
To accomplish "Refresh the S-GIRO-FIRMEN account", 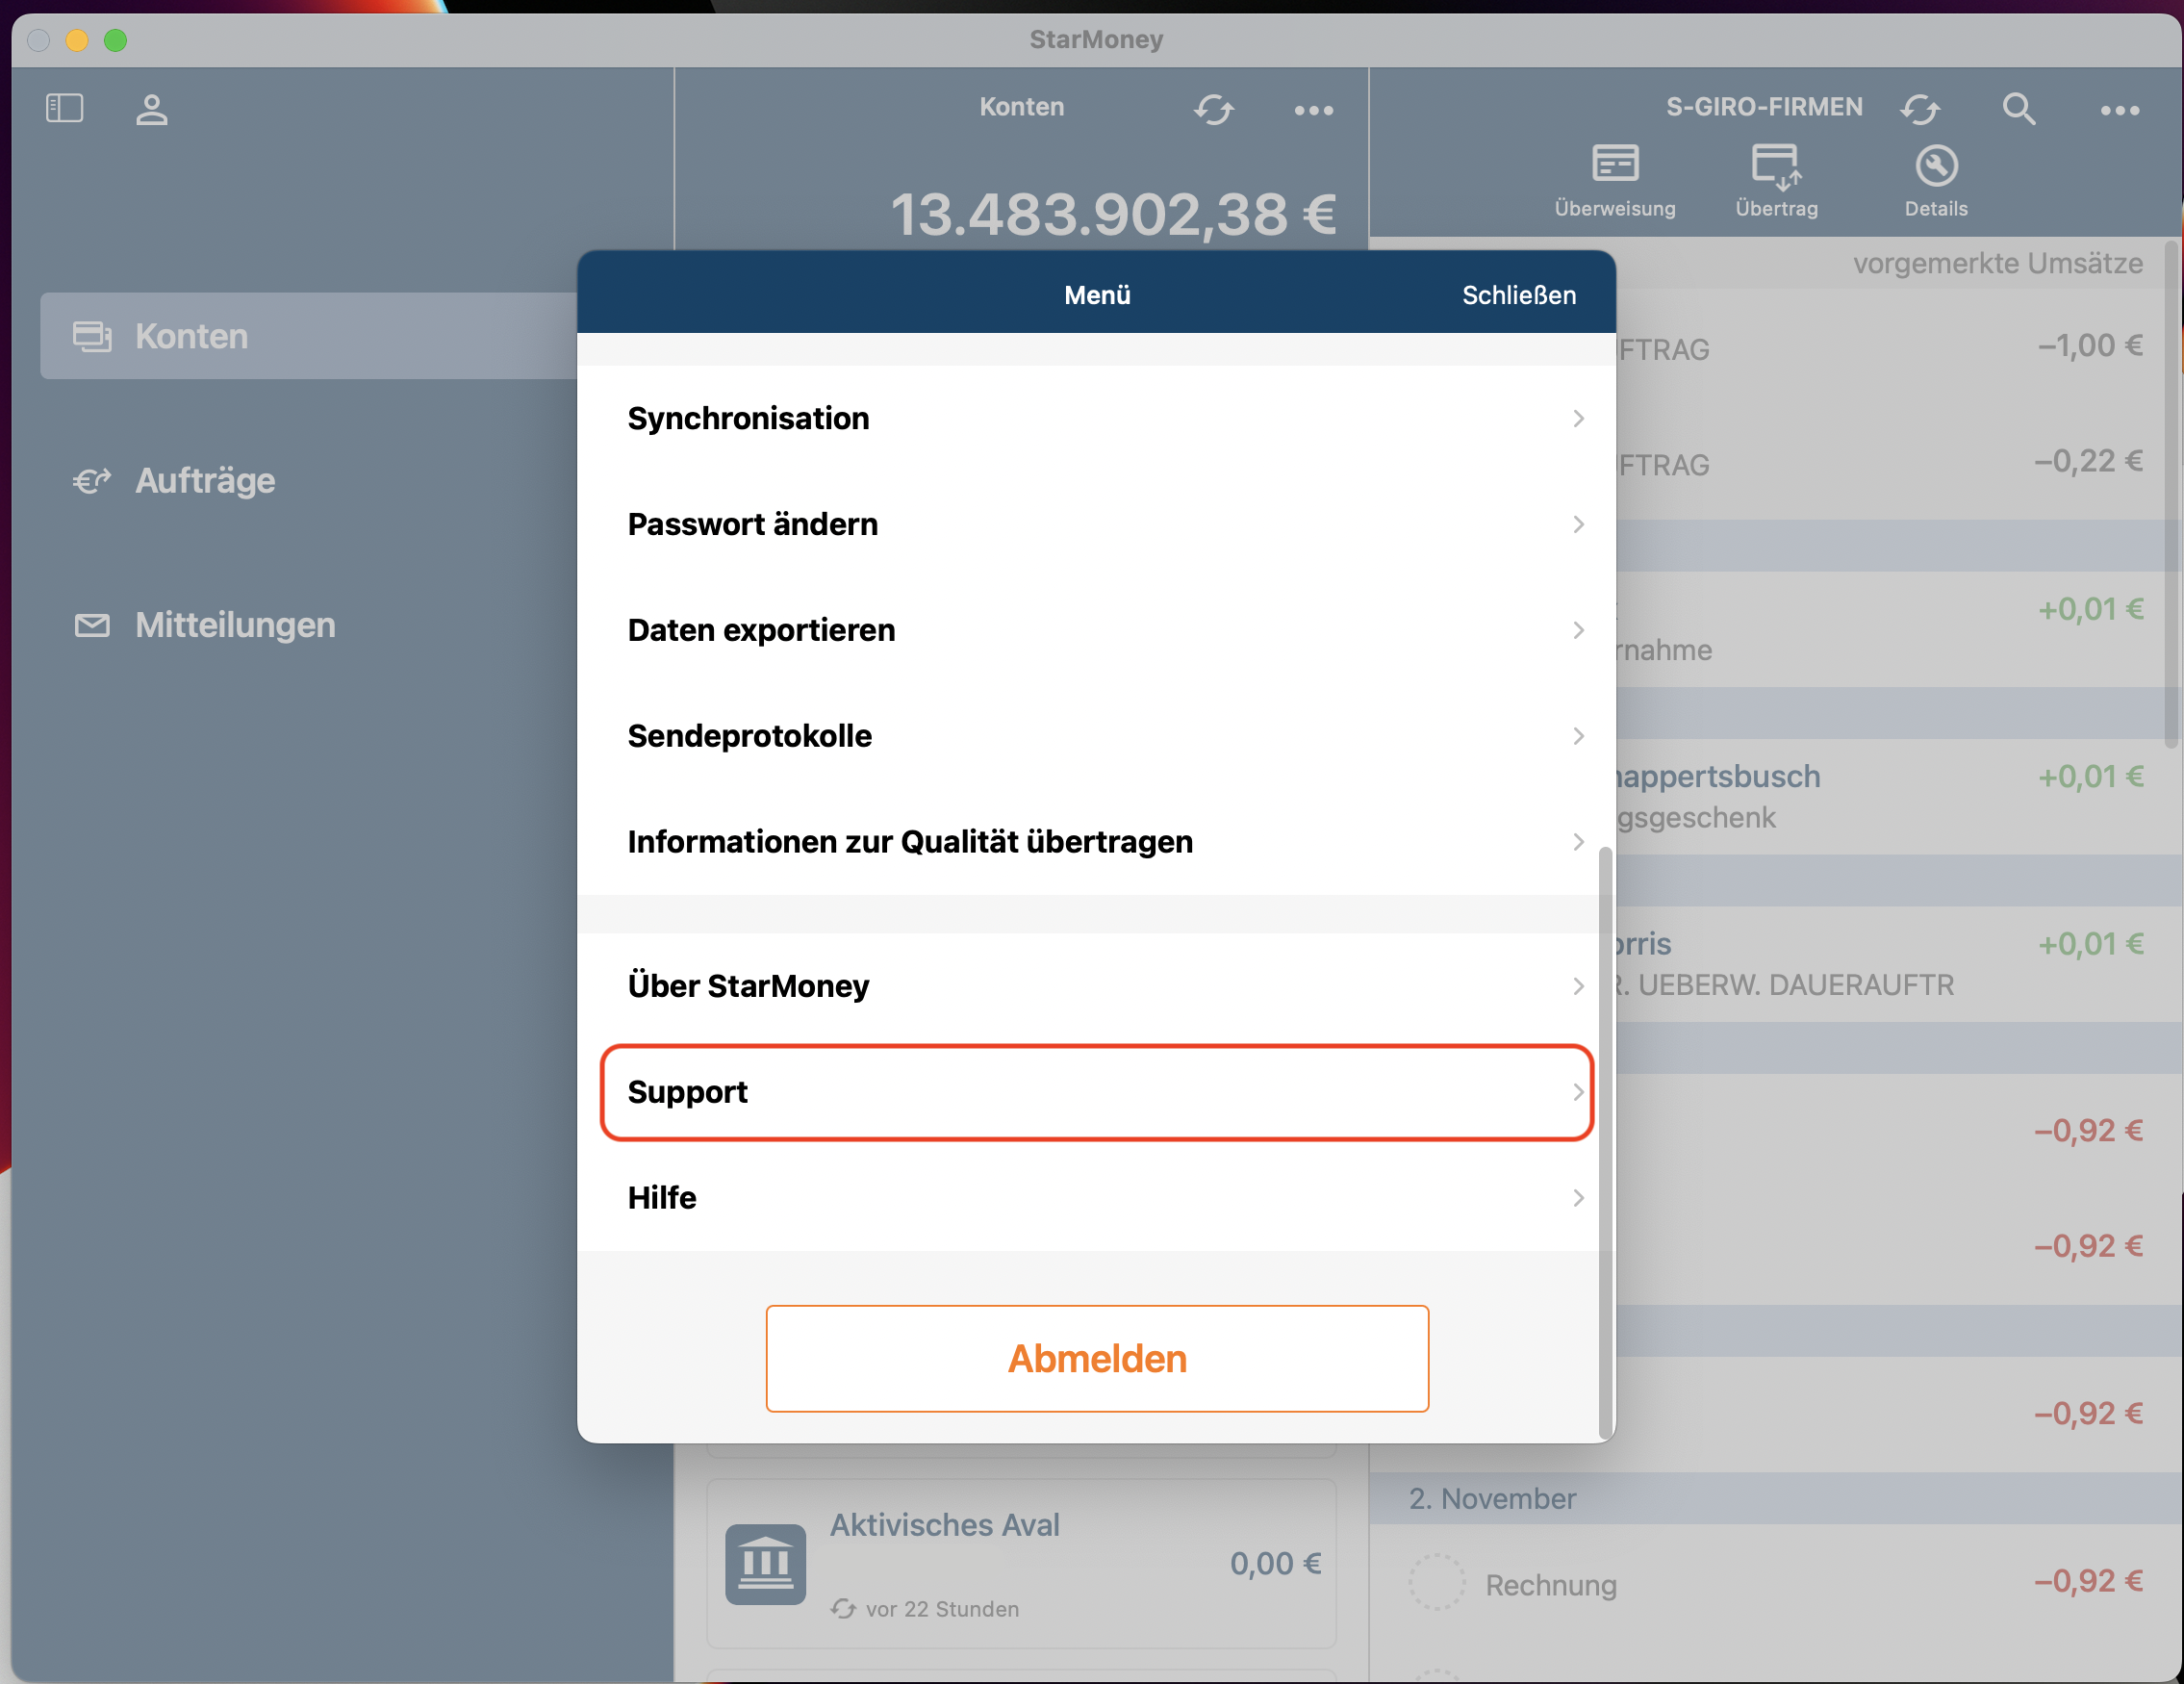I will 1919,108.
